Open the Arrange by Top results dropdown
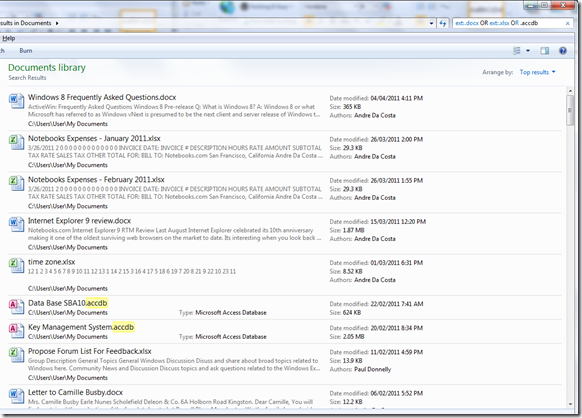This screenshot has height=418, width=582. [537, 72]
